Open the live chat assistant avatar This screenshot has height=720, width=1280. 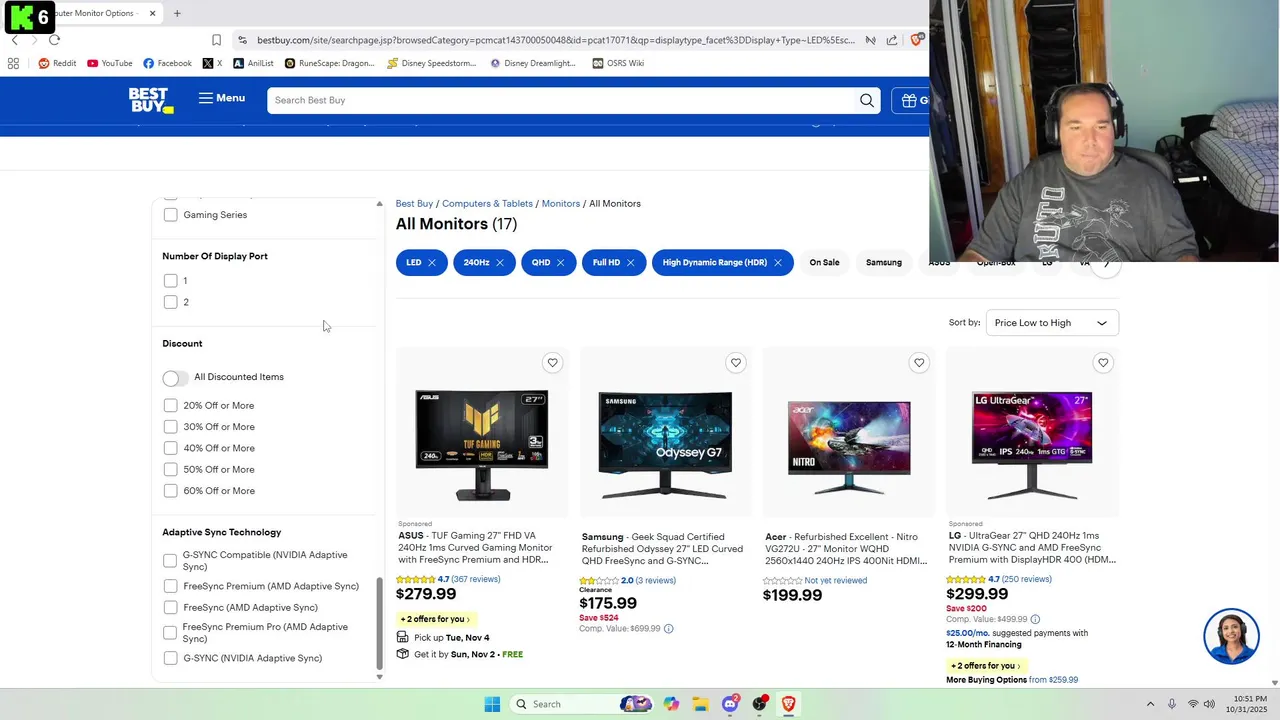[x=1231, y=636]
